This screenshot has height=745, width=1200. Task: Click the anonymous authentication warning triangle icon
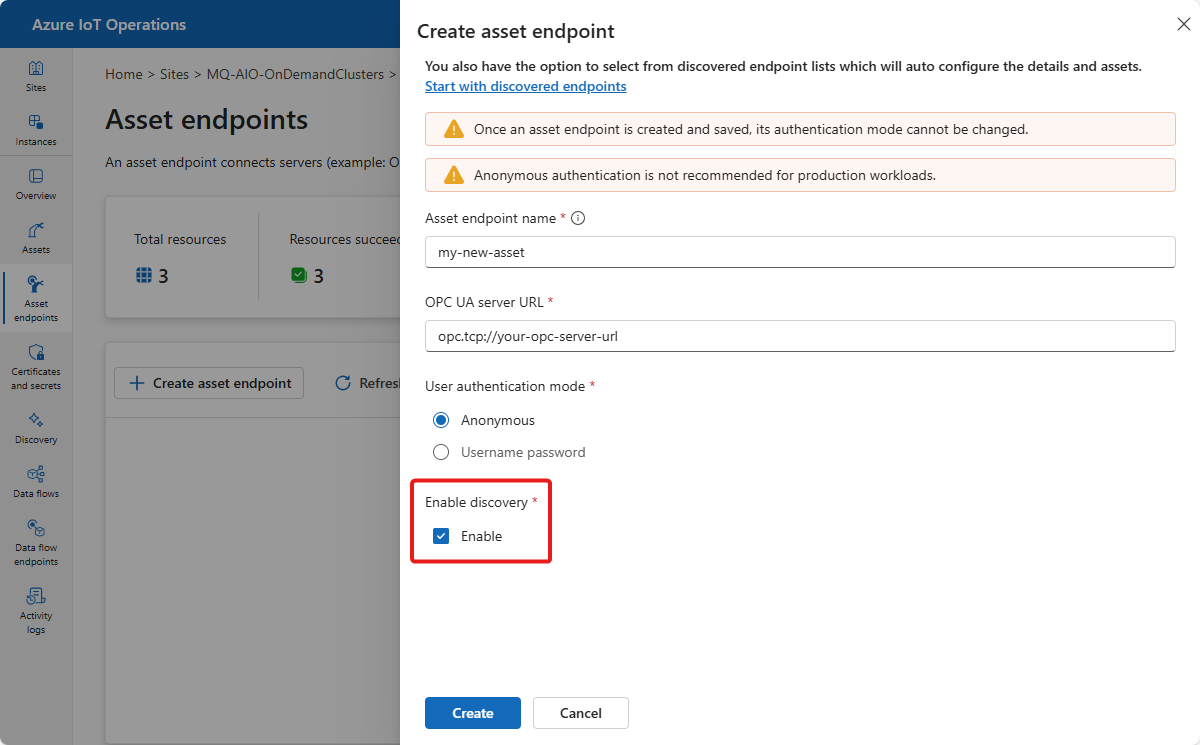coord(454,175)
